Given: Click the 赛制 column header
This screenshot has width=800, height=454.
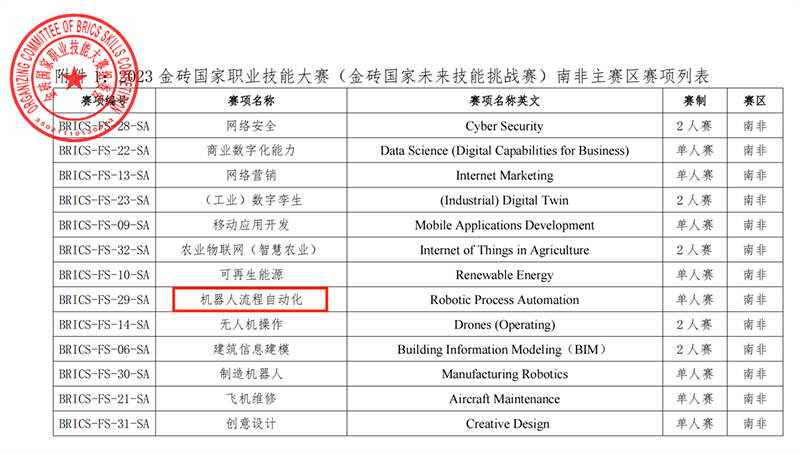Looking at the screenshot, I should tap(695, 102).
